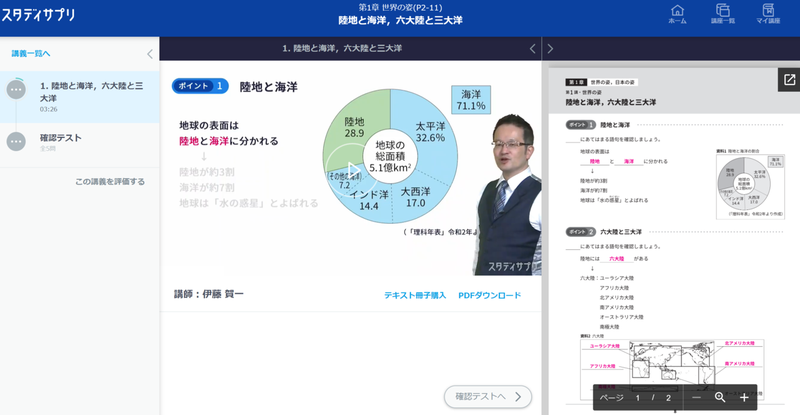Zoom out the PDF with minus icon
Screen dimensions: 800x415
(x=696, y=397)
